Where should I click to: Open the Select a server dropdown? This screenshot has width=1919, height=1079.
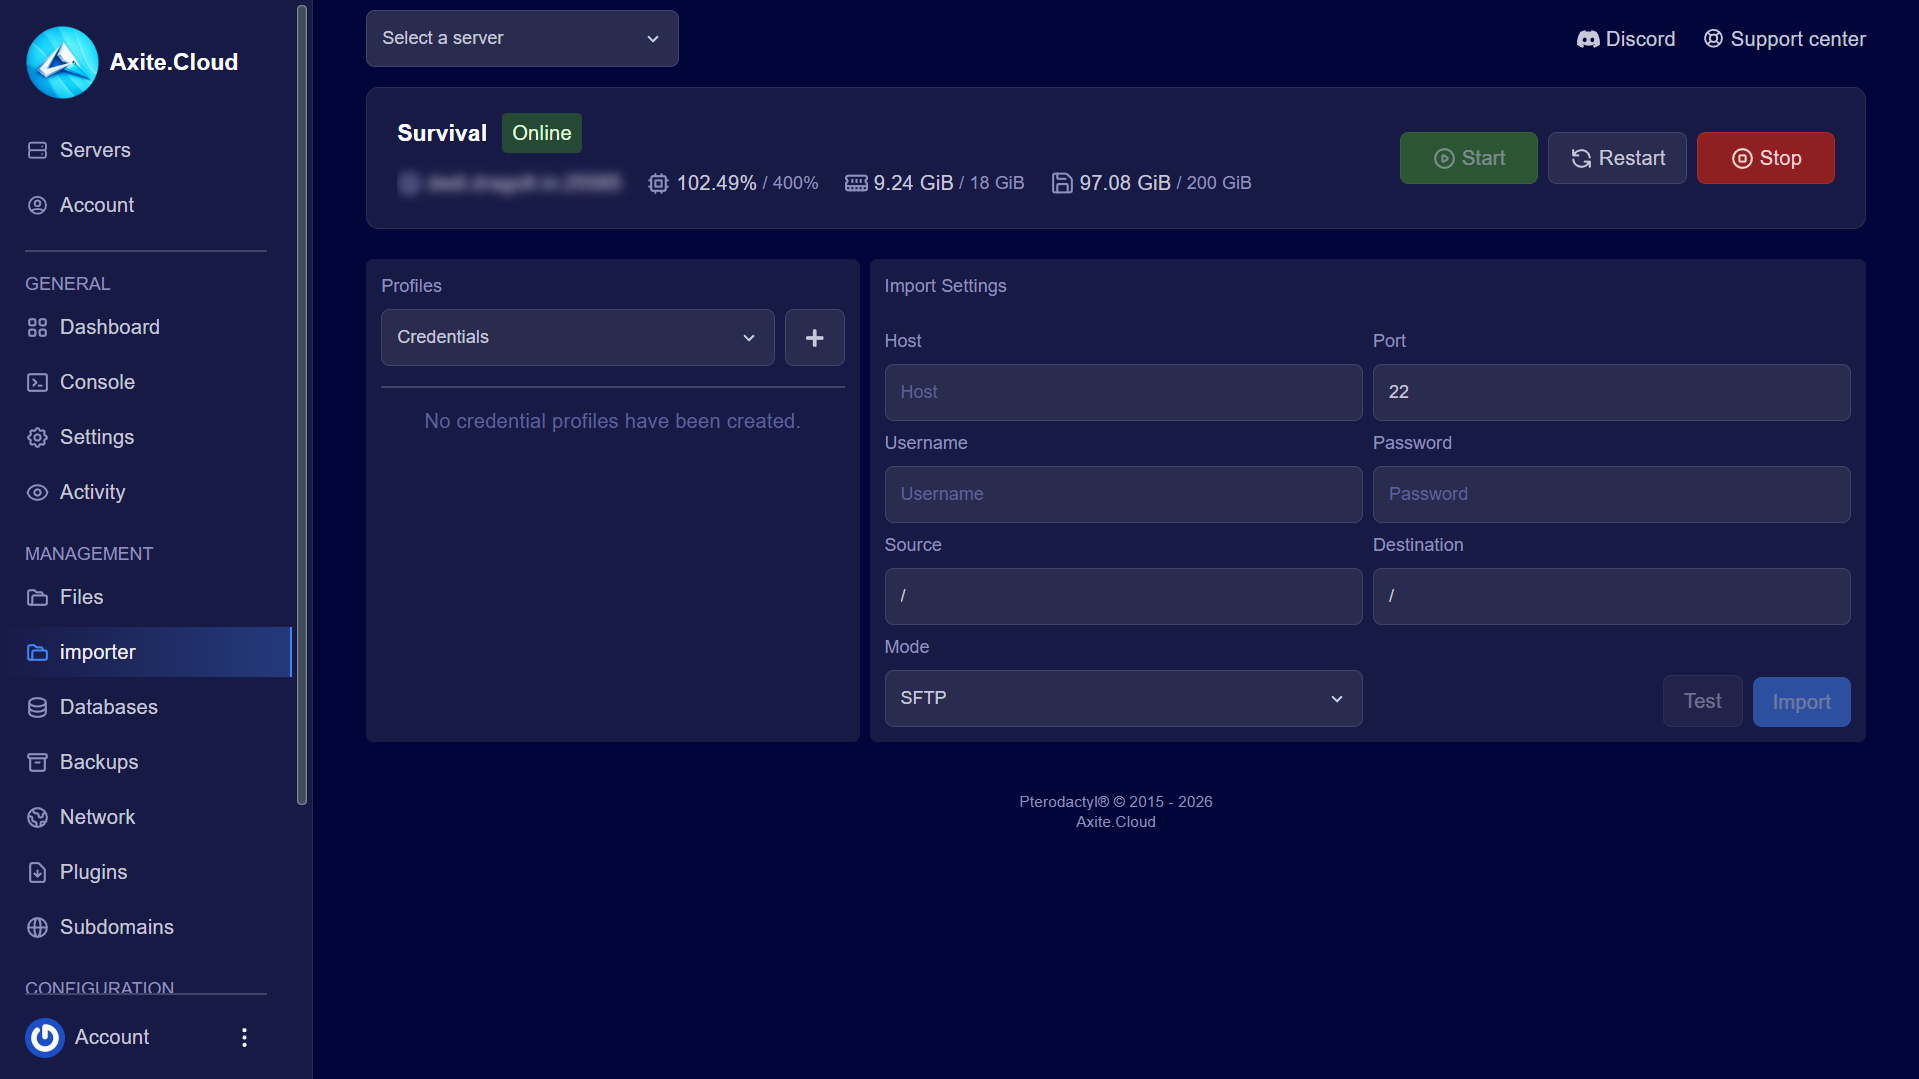(x=521, y=38)
